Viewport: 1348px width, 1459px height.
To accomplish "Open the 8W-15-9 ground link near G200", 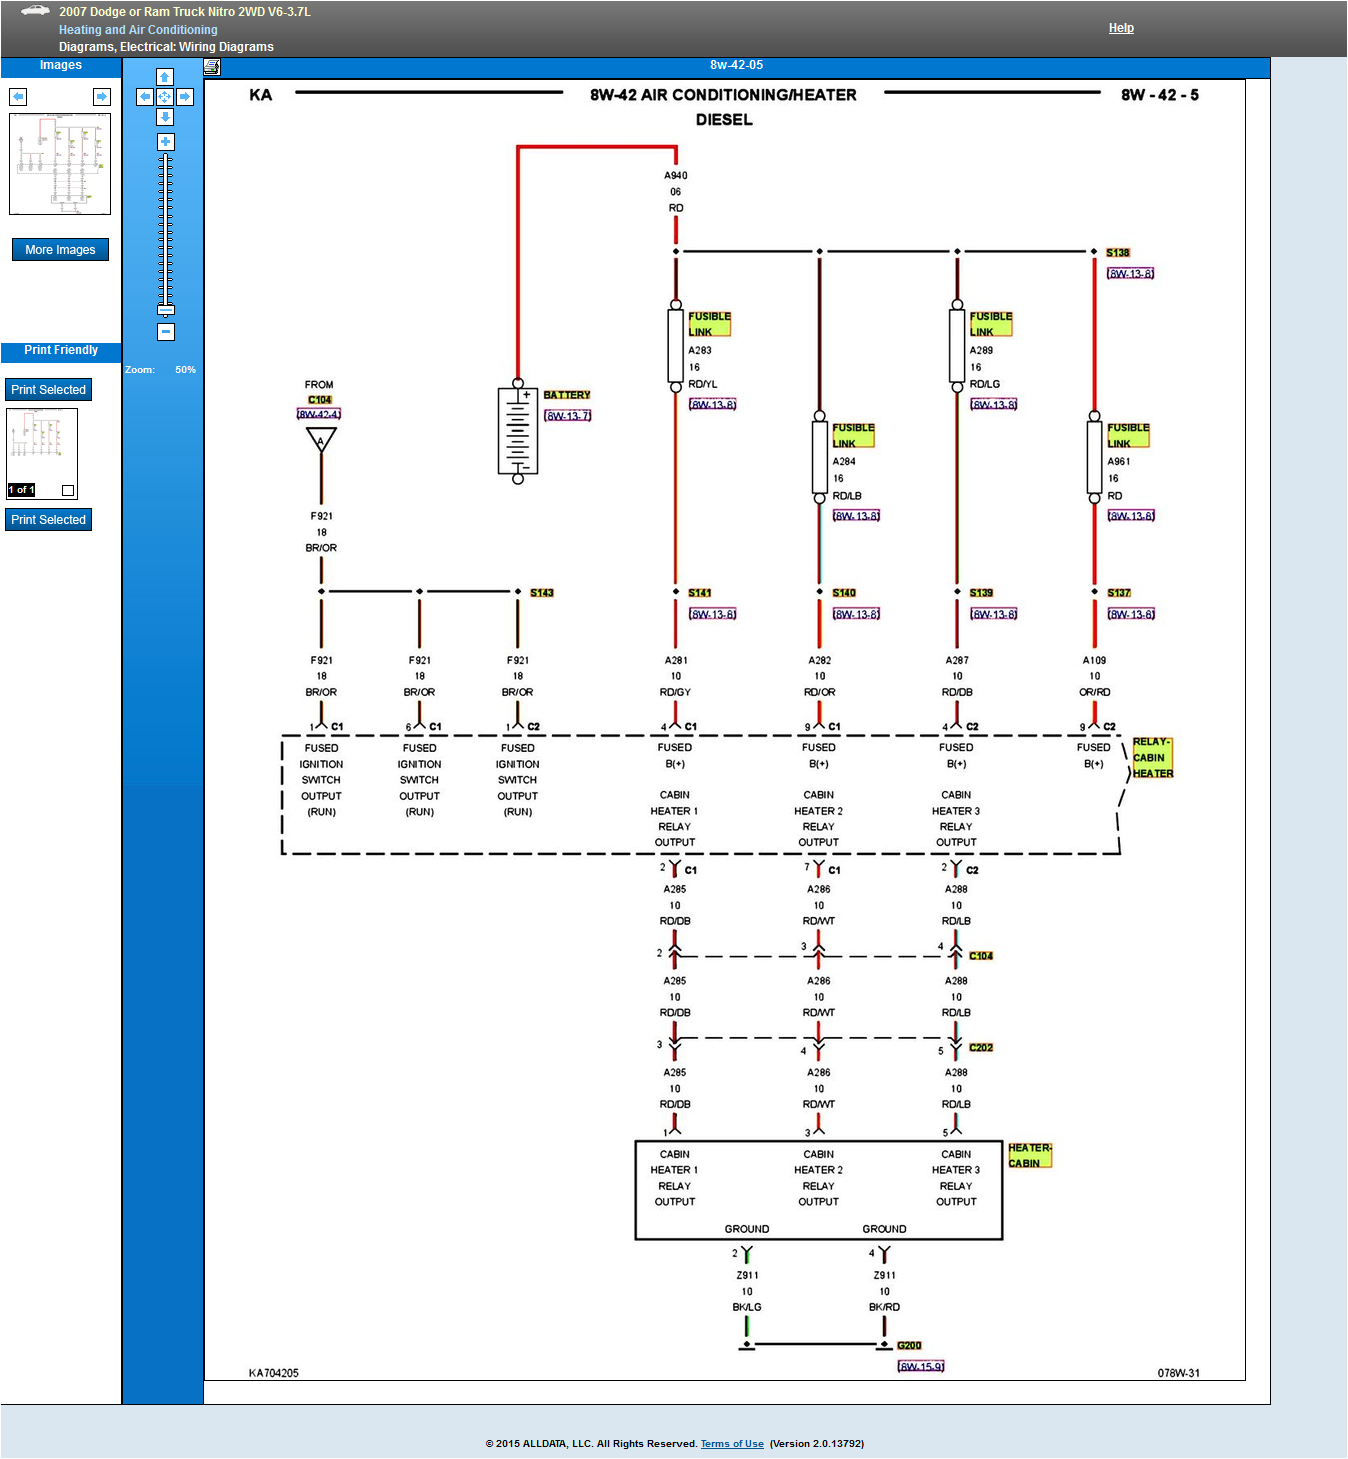I will tap(922, 1365).
